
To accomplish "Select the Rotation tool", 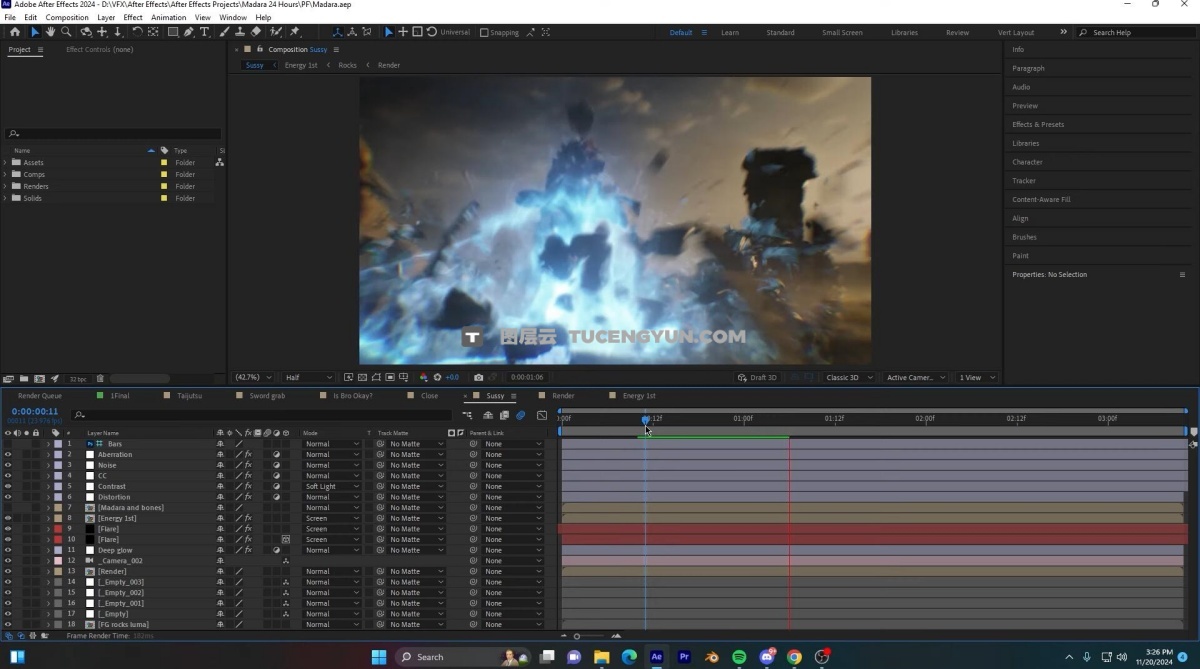I will pos(136,32).
